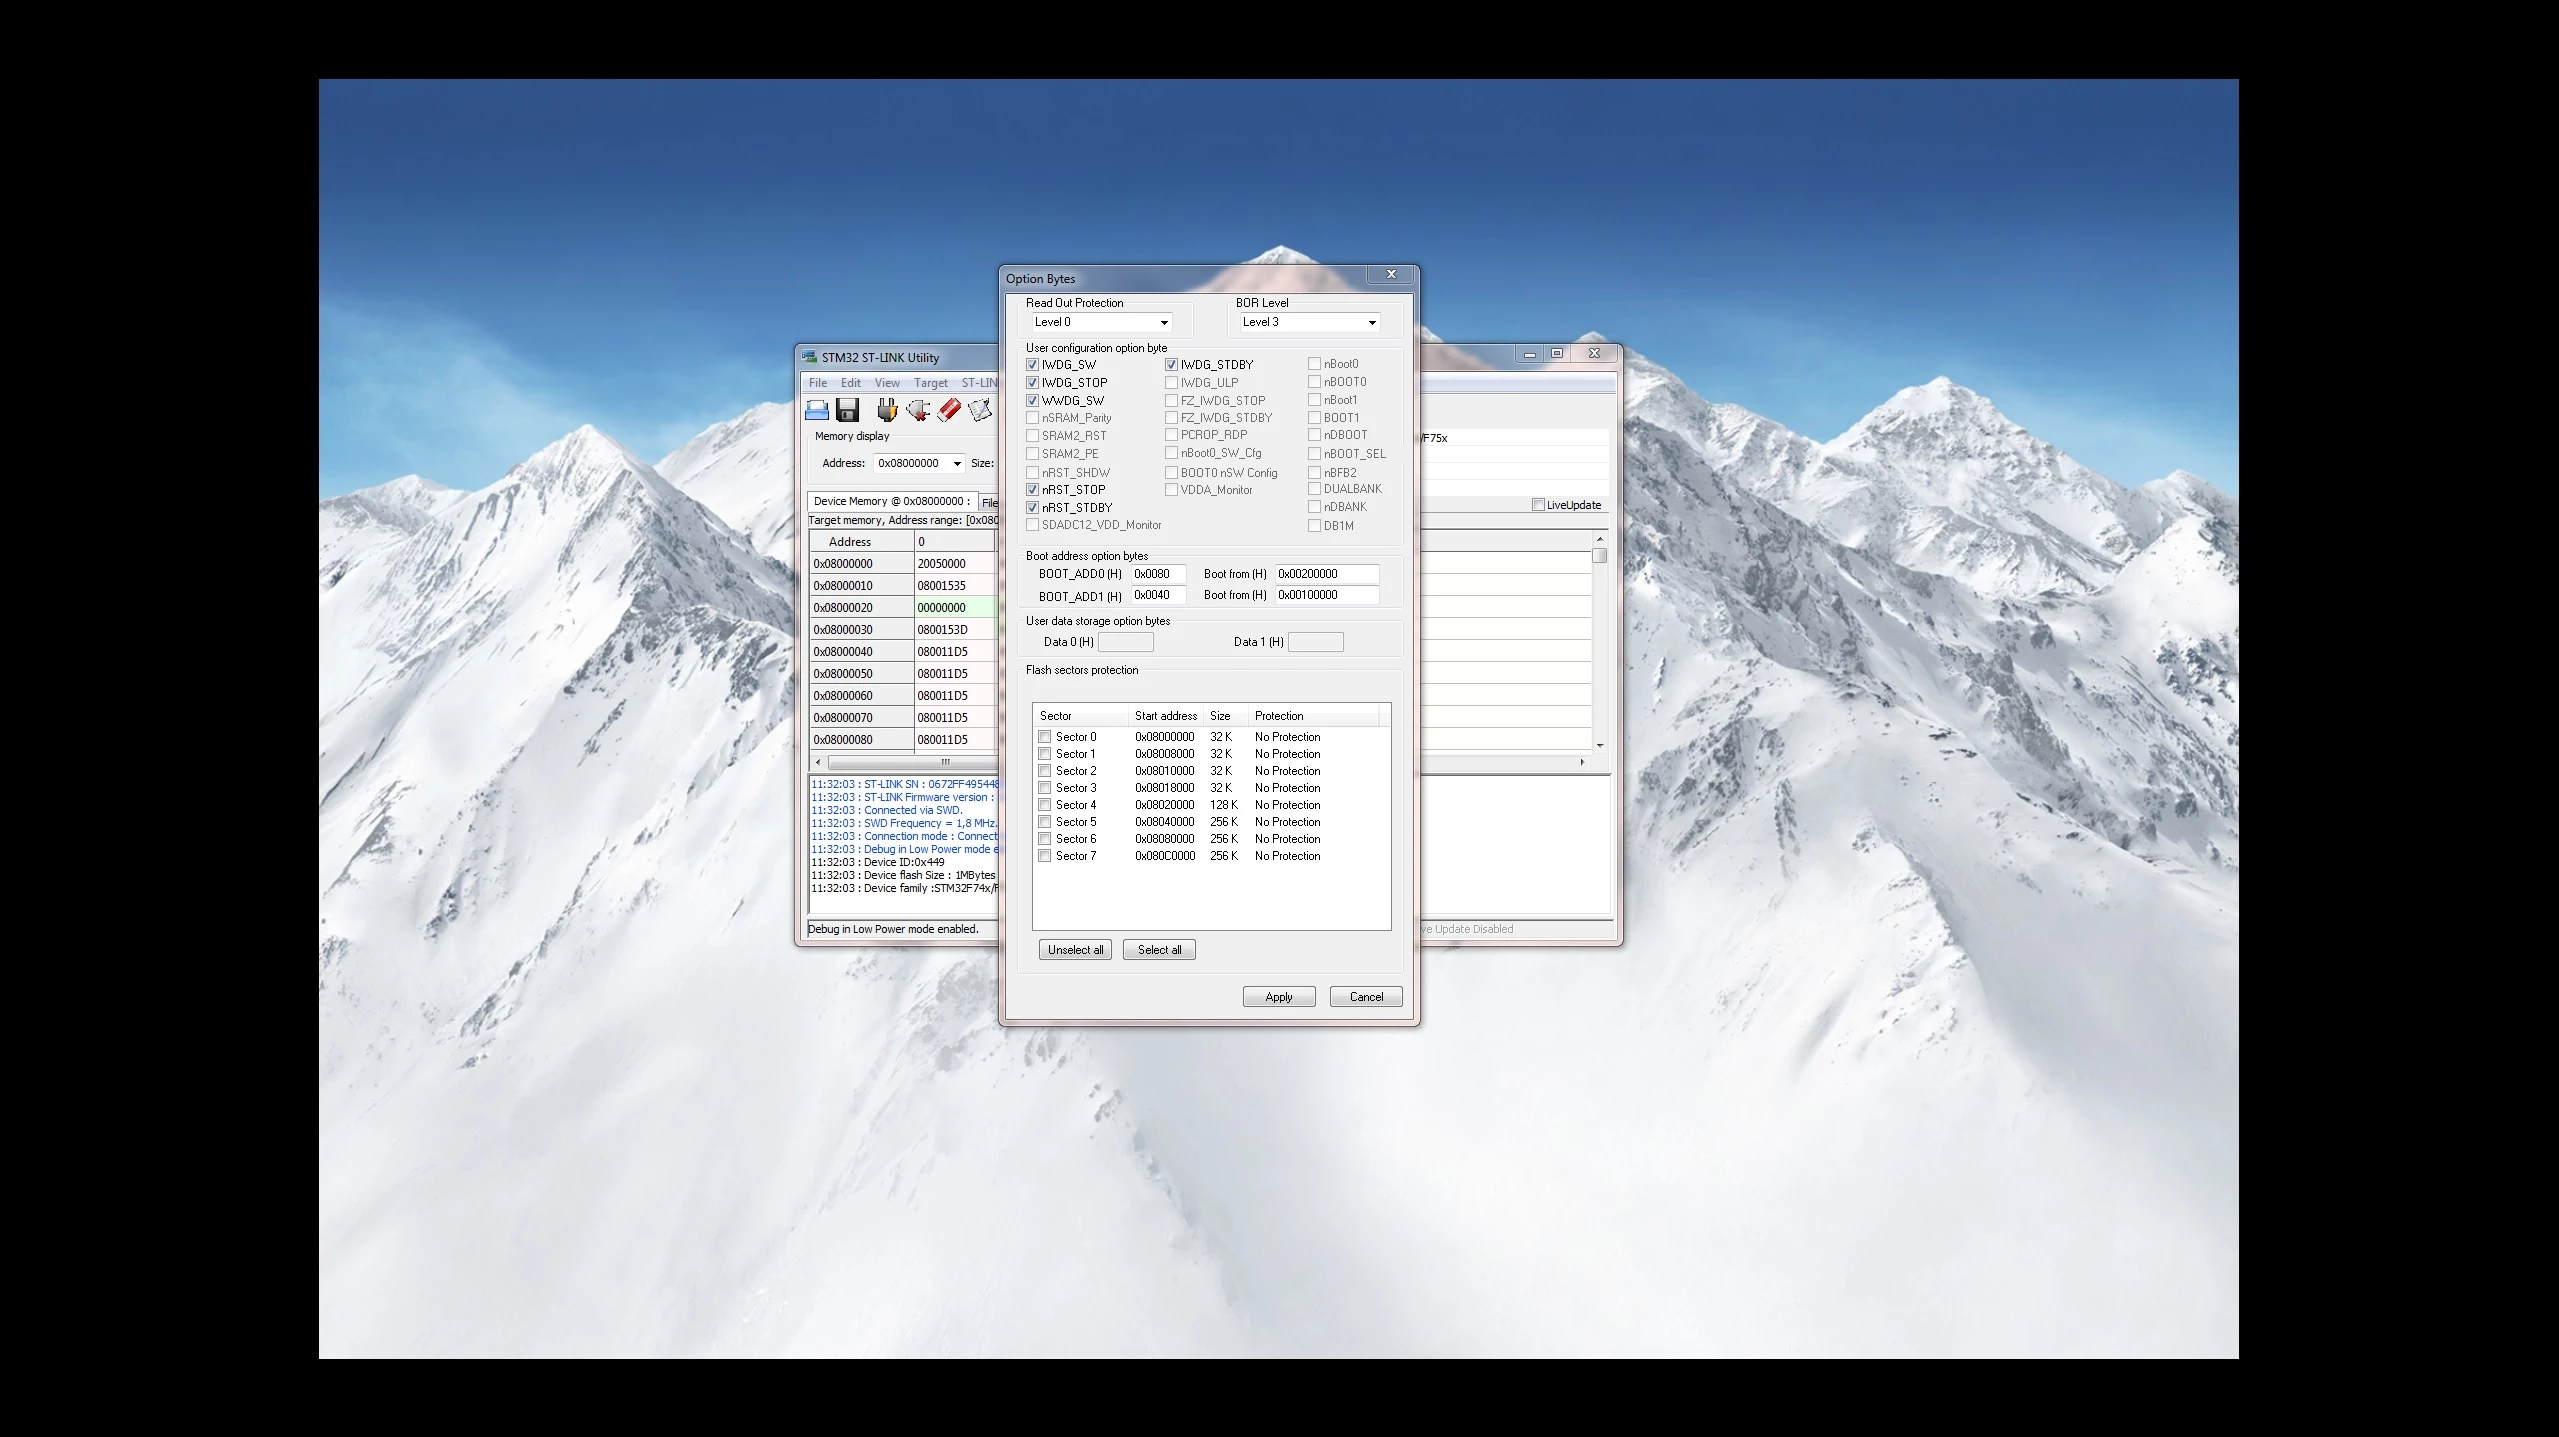Open the View menu

coord(887,383)
